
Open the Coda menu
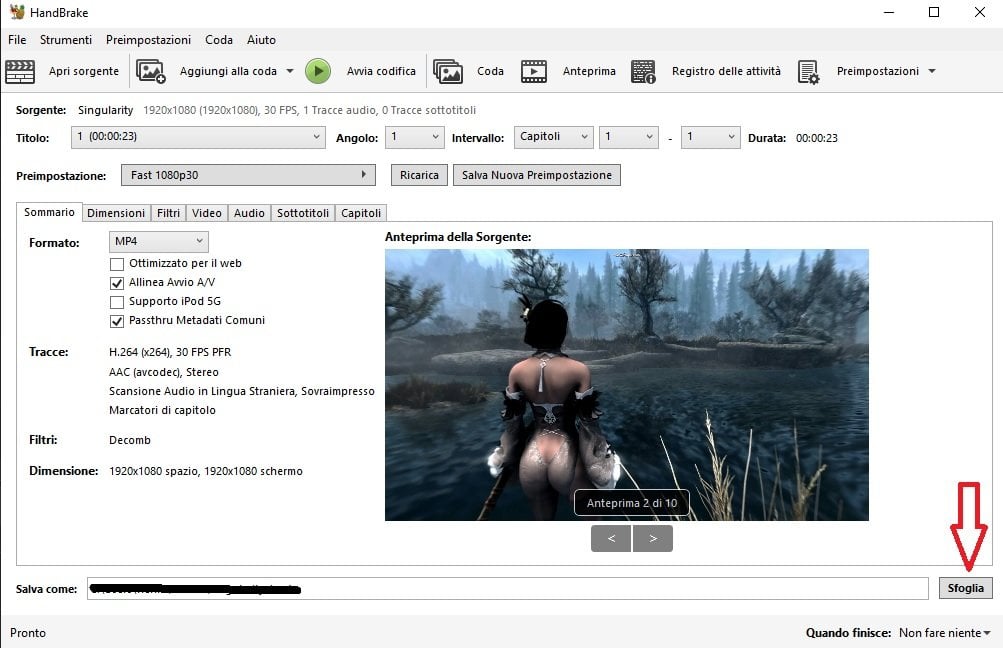point(219,40)
